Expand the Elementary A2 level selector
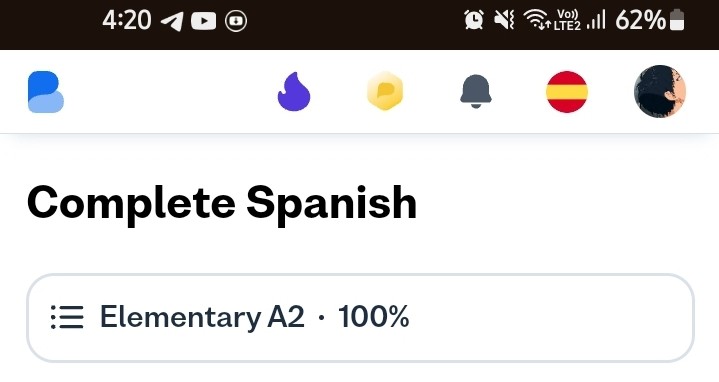Viewport: 719px width, 382px height. [360, 318]
